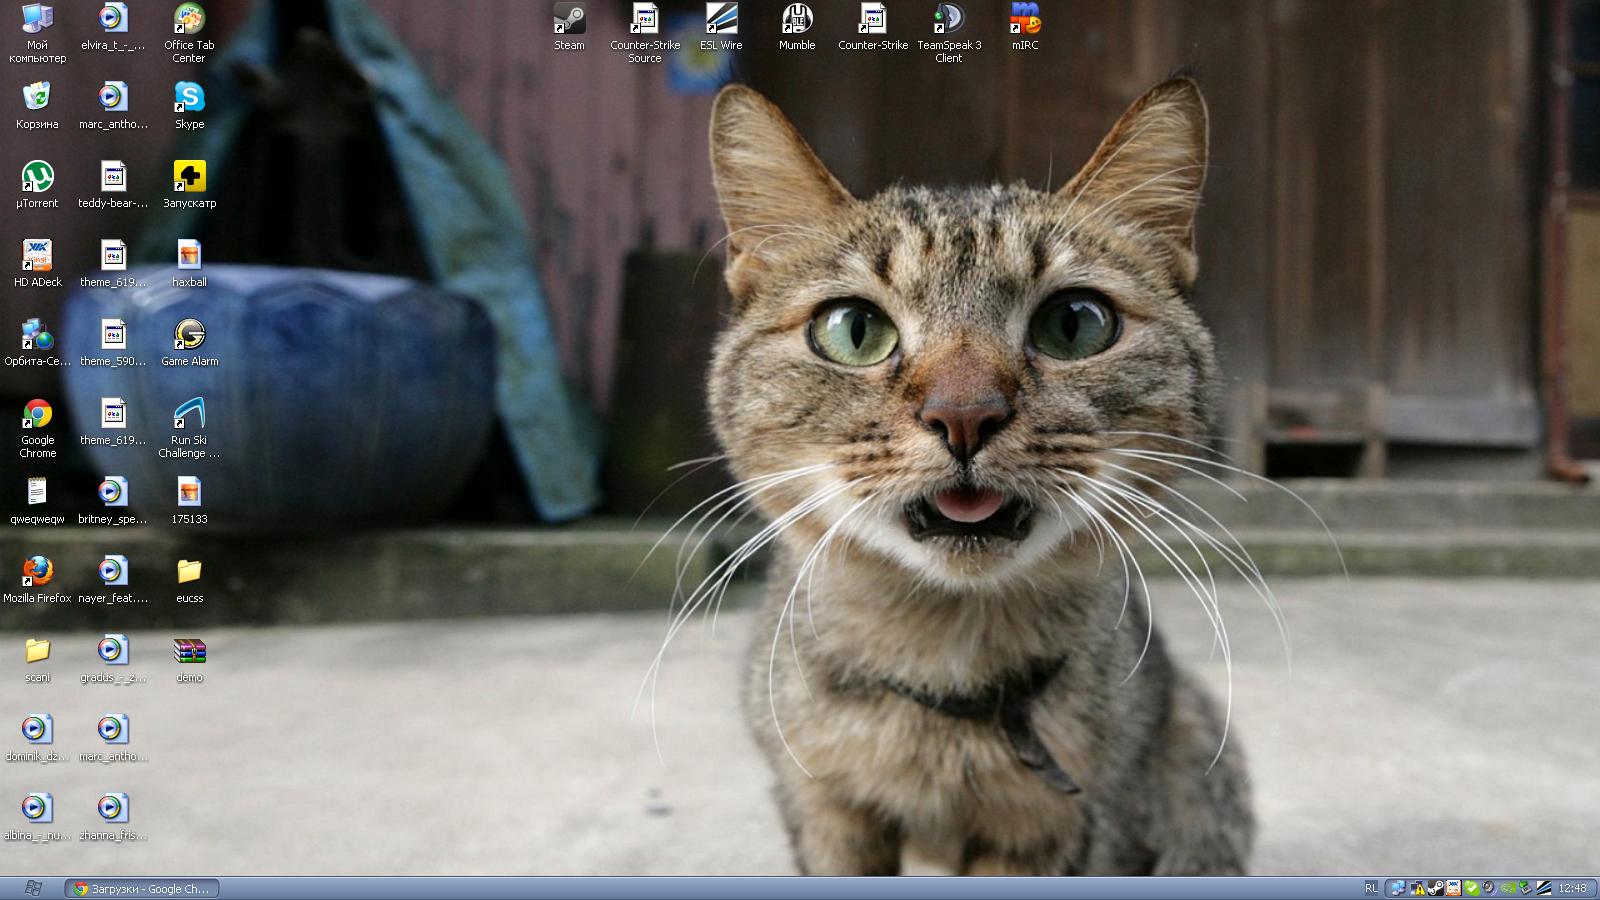Click the demo WinRAR archive icon
The height and width of the screenshot is (900, 1600).
[189, 651]
